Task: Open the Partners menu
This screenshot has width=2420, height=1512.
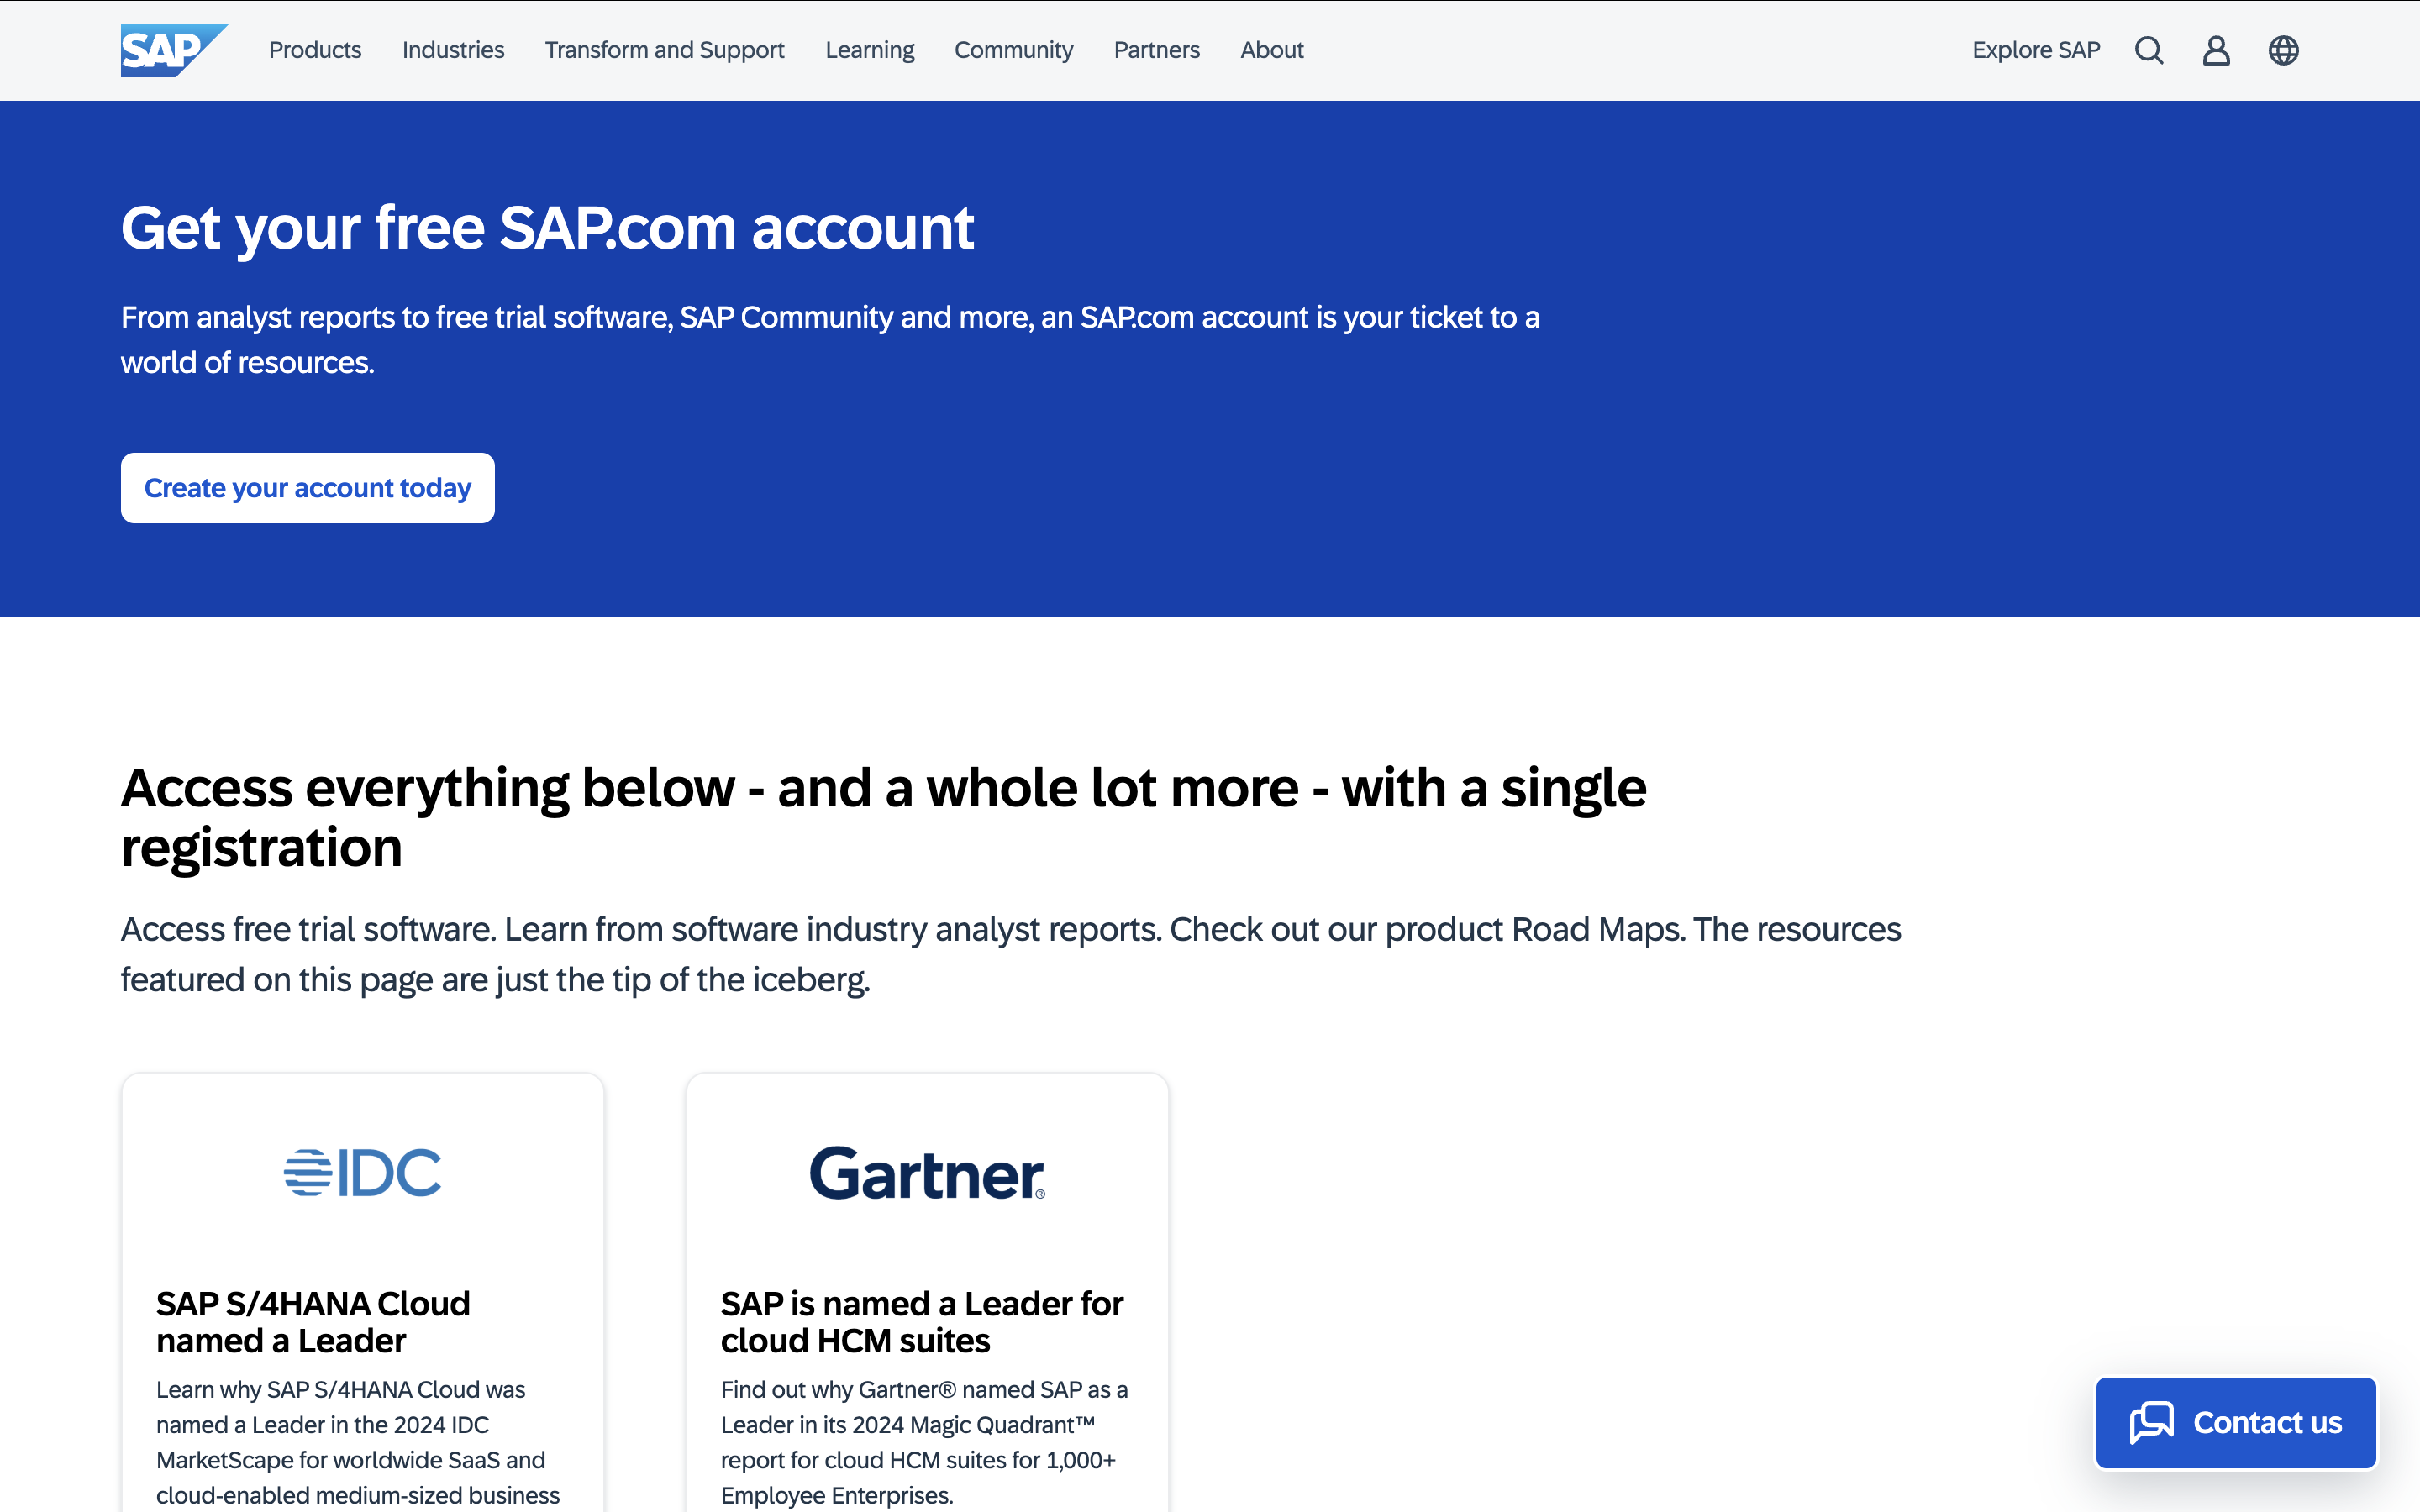Action: click(x=1156, y=50)
